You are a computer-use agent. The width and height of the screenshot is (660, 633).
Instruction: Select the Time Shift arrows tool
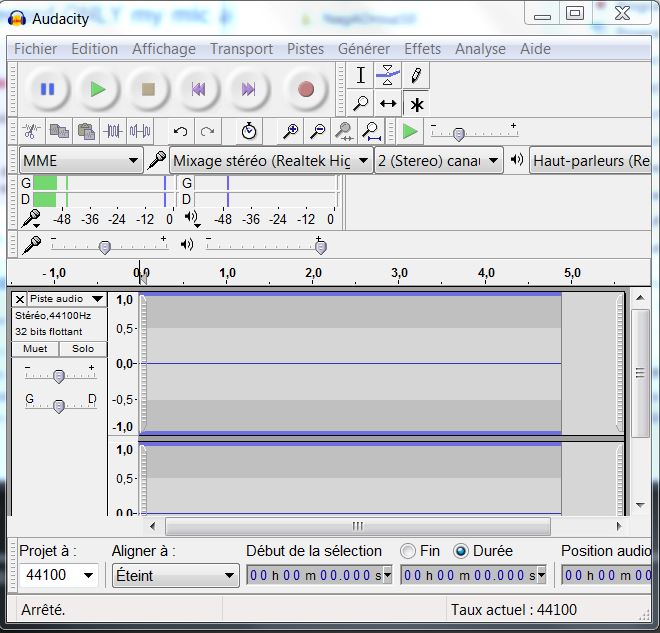pyautogui.click(x=388, y=103)
